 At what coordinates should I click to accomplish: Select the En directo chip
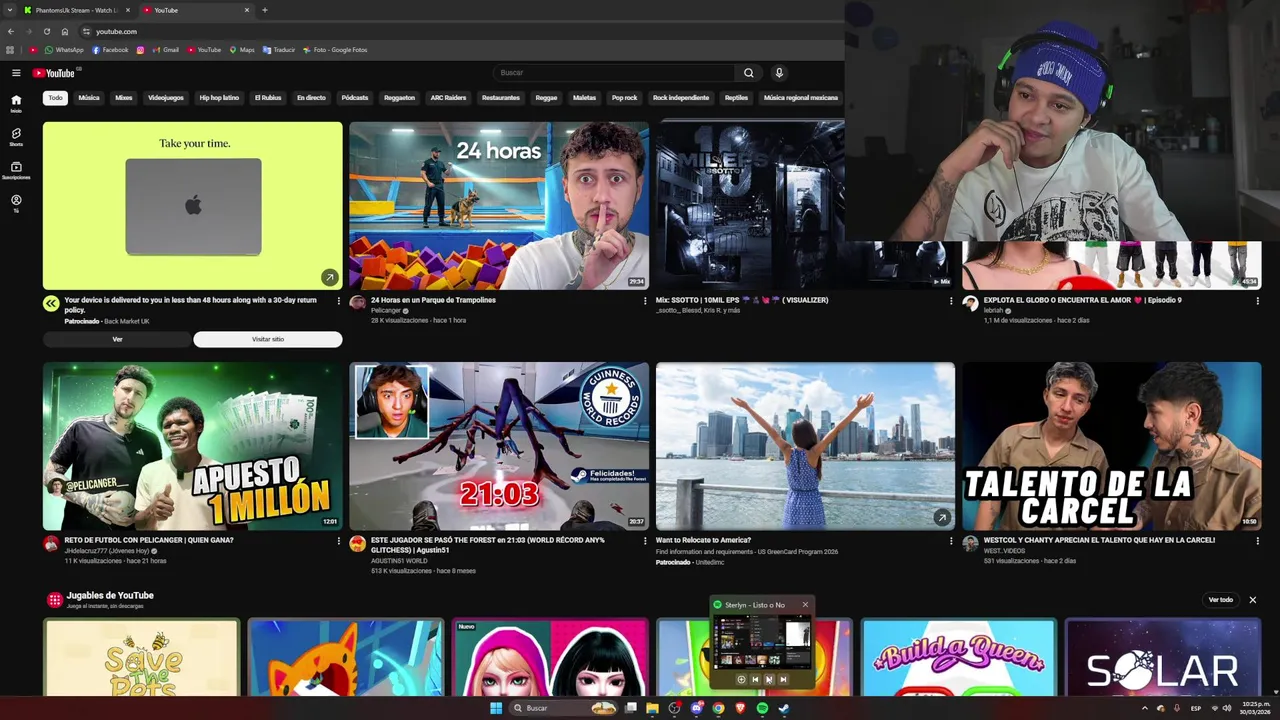coord(311,98)
